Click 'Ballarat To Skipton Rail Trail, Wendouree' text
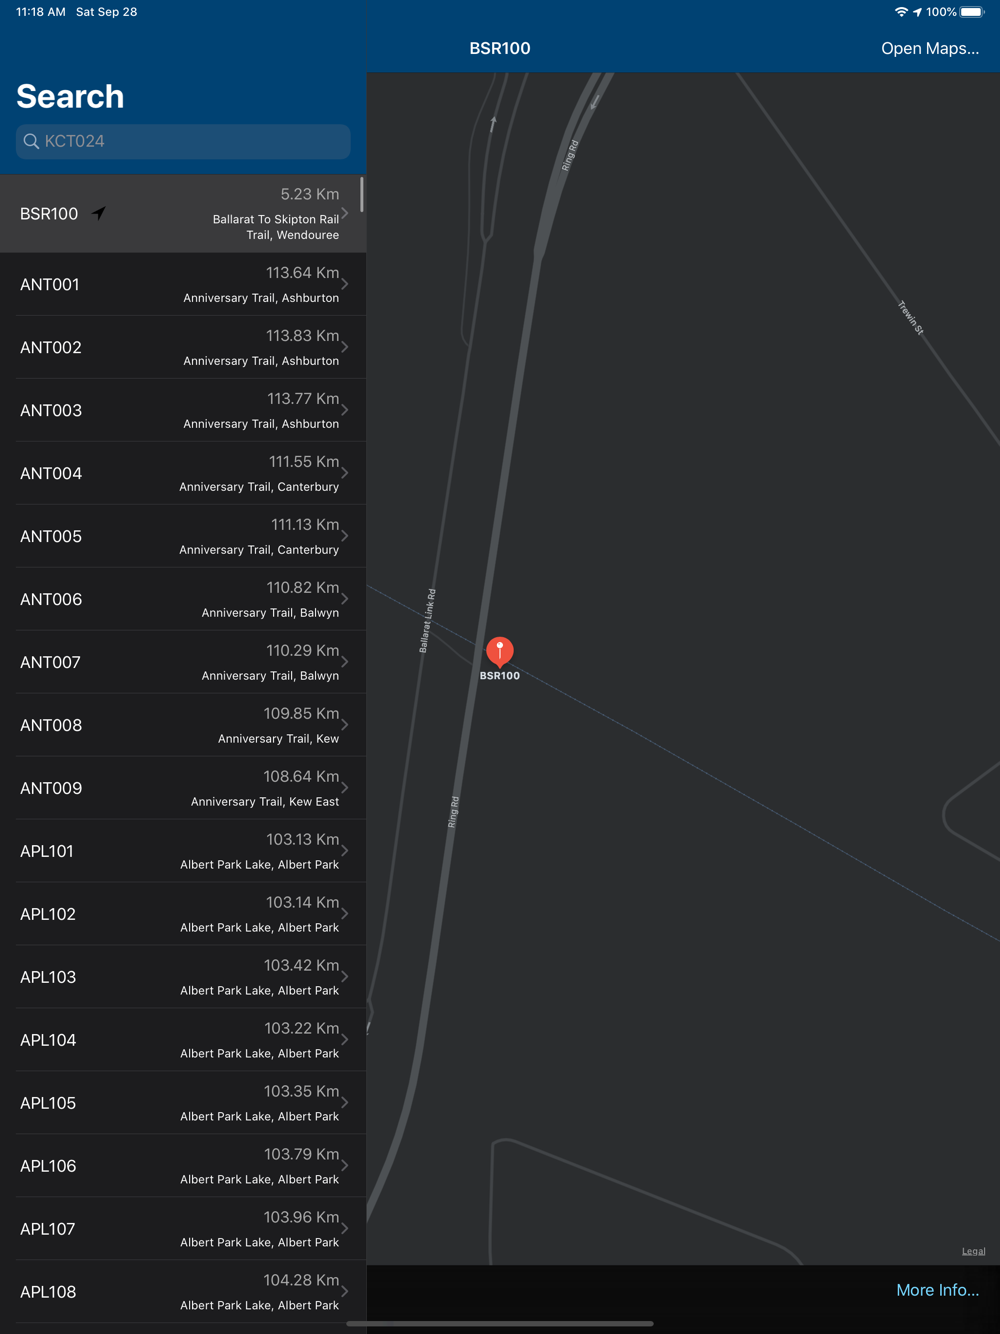The image size is (1000, 1334). click(276, 227)
